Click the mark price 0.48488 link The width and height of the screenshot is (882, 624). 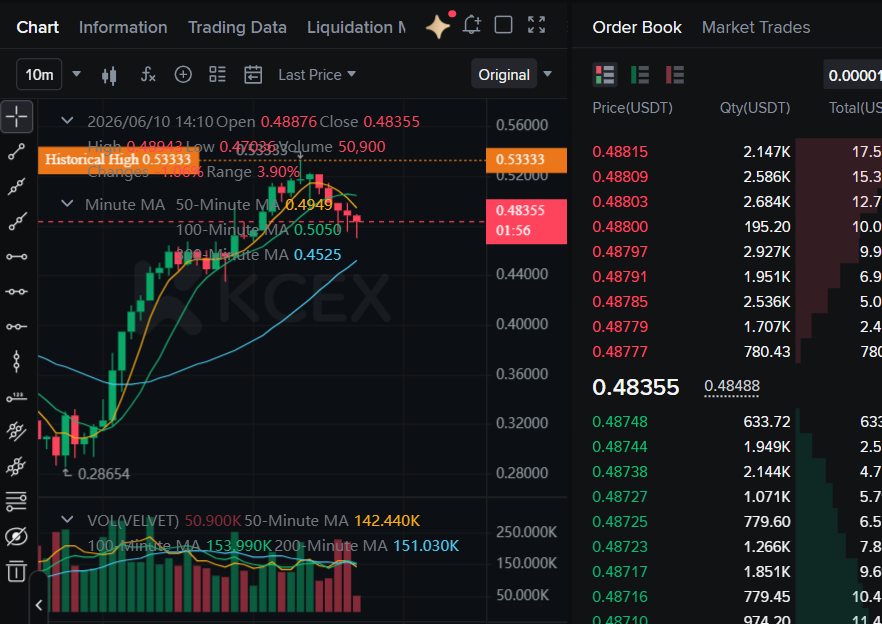(732, 386)
